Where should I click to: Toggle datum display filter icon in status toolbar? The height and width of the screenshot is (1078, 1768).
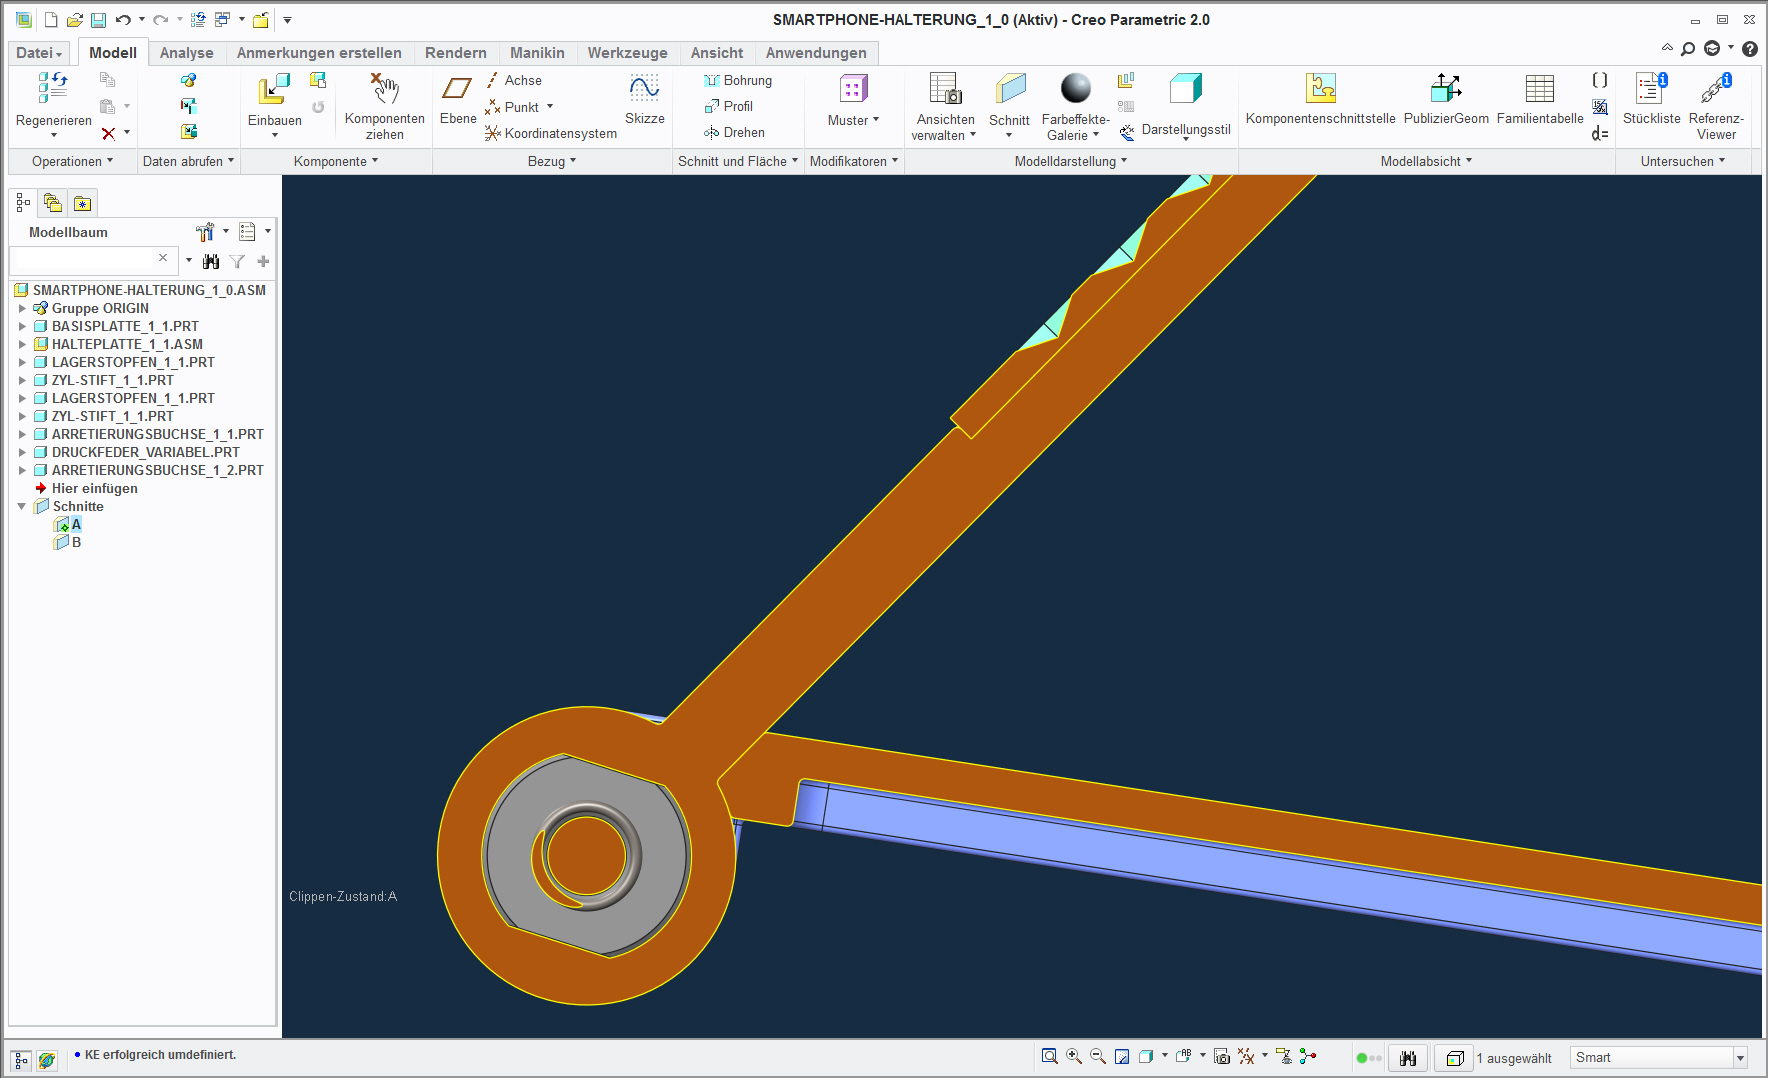coord(1246,1056)
